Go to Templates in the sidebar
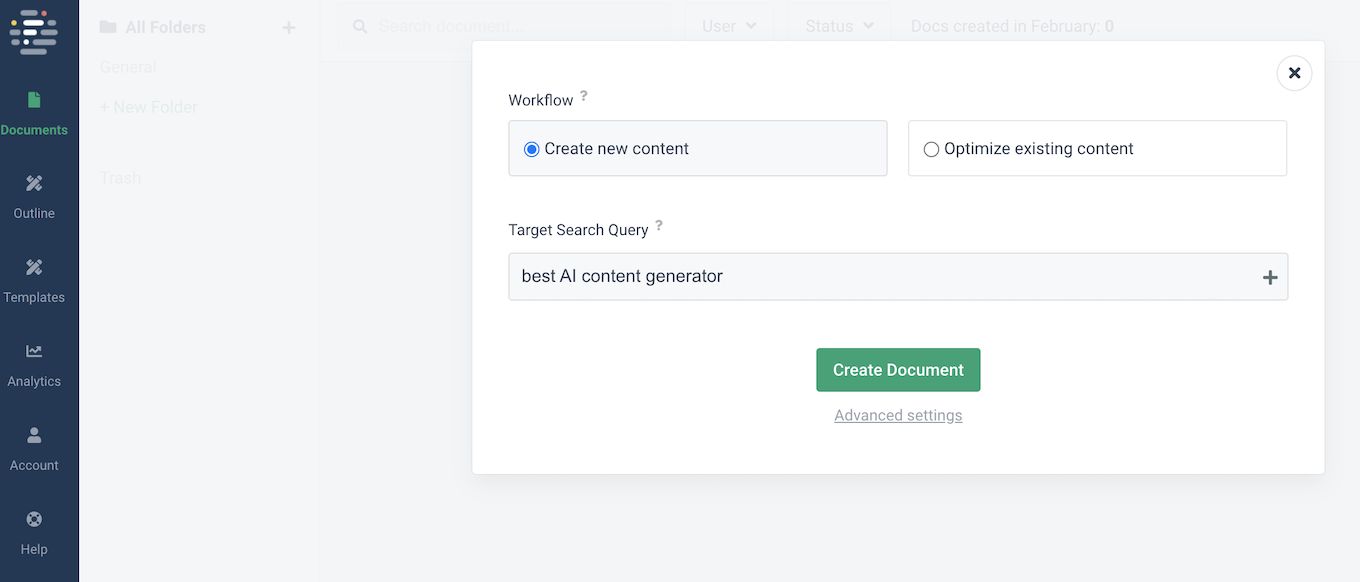The width and height of the screenshot is (1360, 582). [x=34, y=280]
